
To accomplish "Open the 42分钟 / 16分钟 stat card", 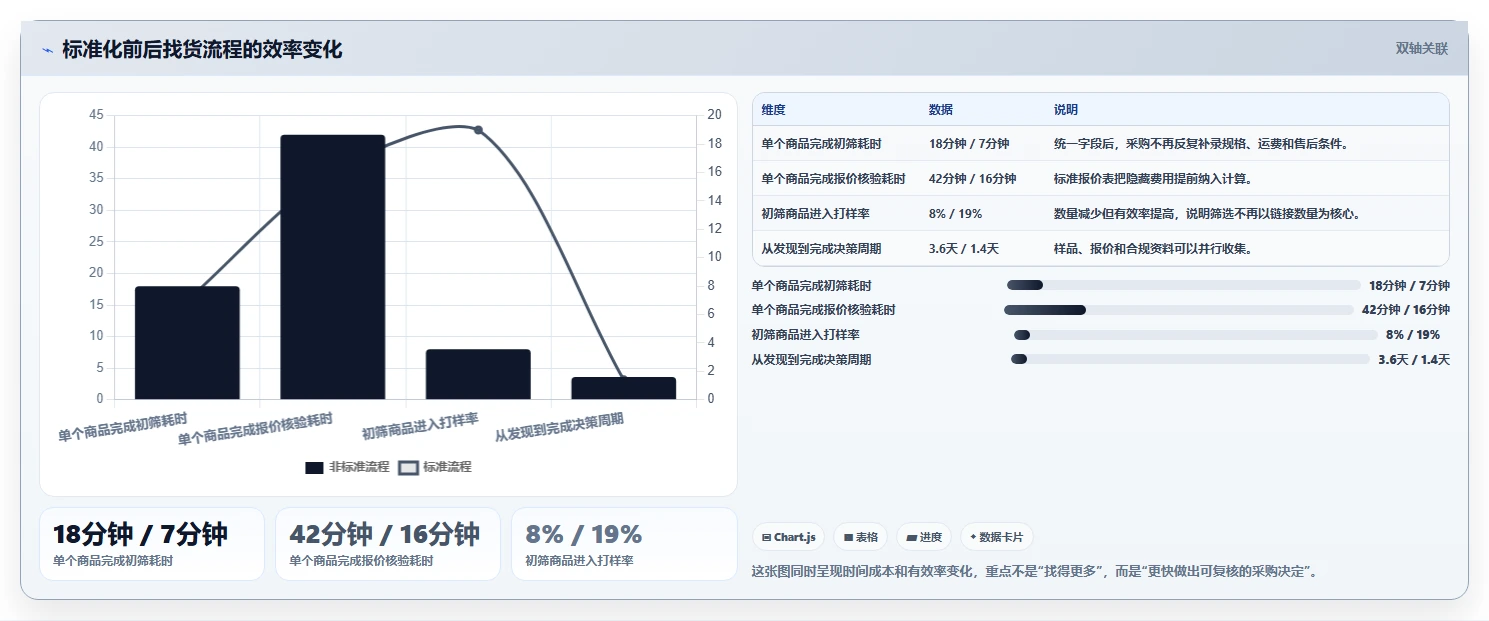I will (388, 544).
